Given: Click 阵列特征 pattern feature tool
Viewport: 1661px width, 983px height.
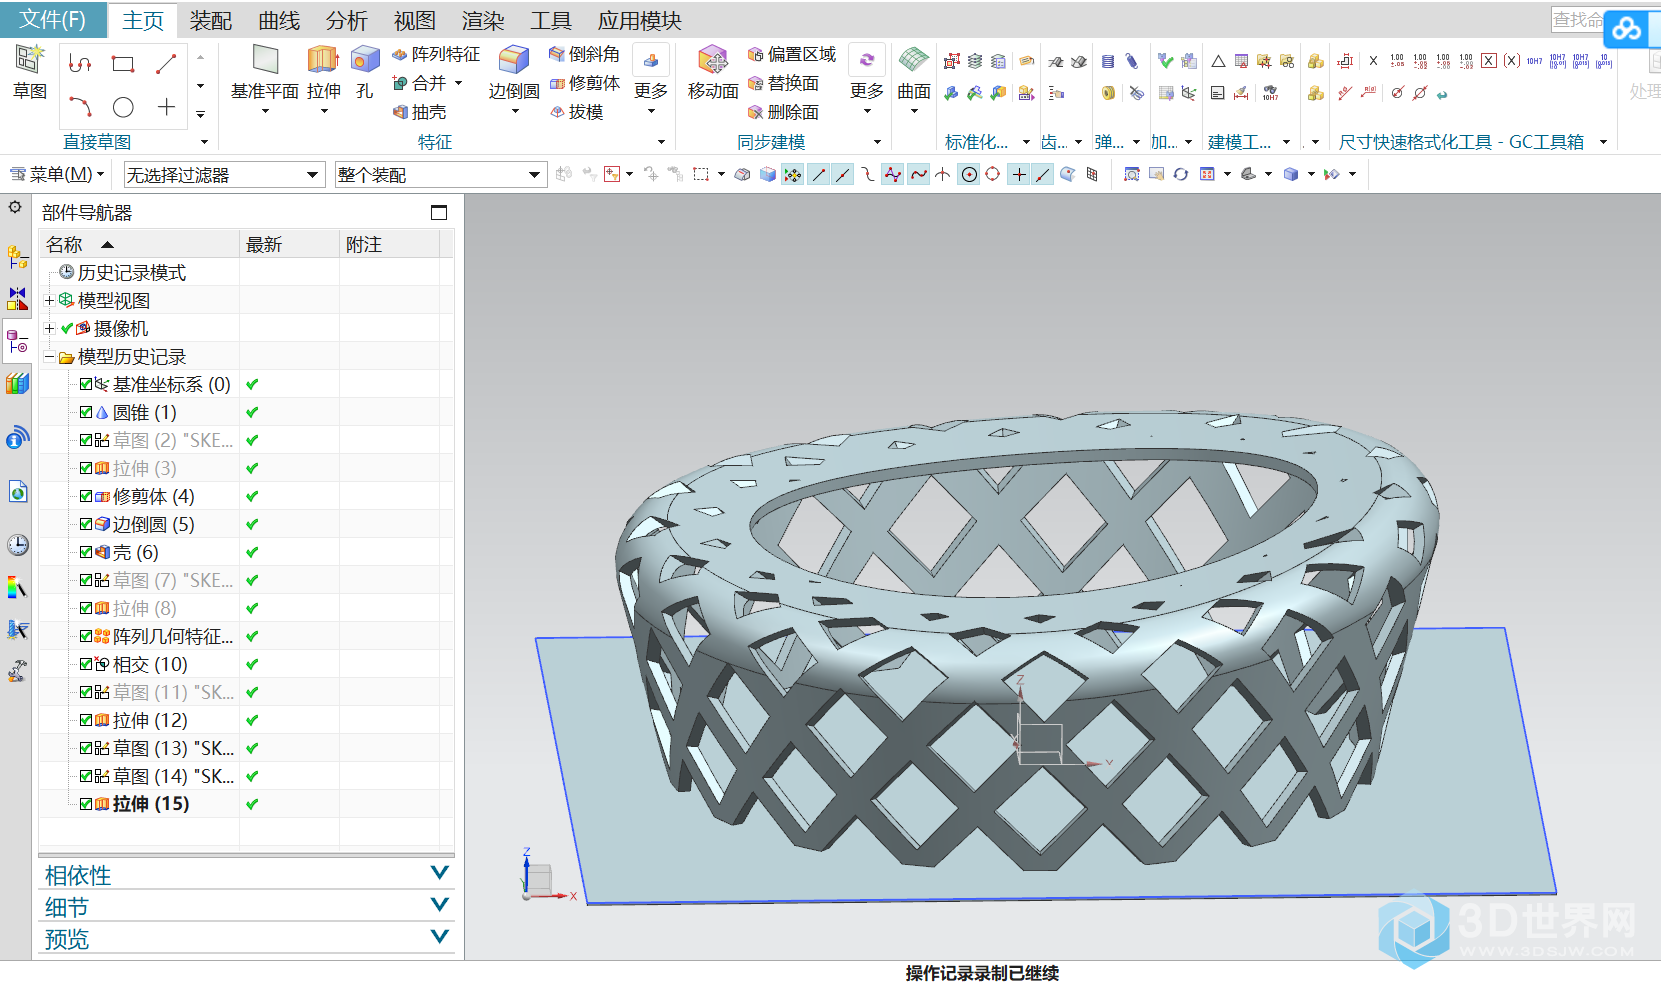Looking at the screenshot, I should click(436, 54).
